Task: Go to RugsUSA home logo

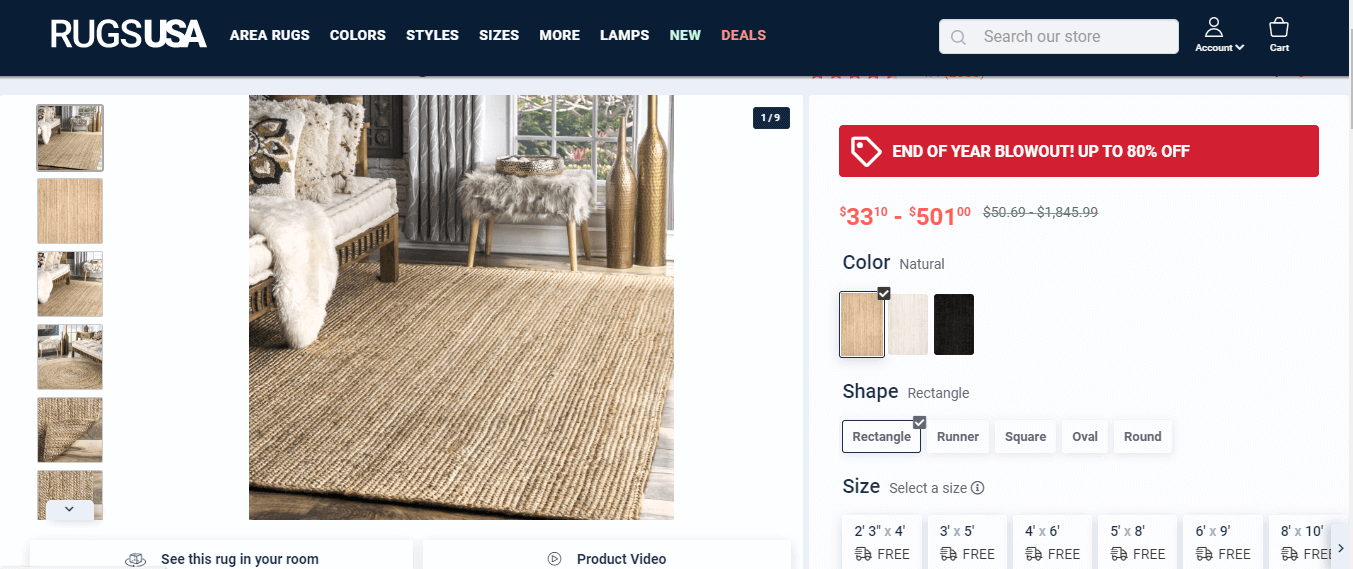Action: 128,35
